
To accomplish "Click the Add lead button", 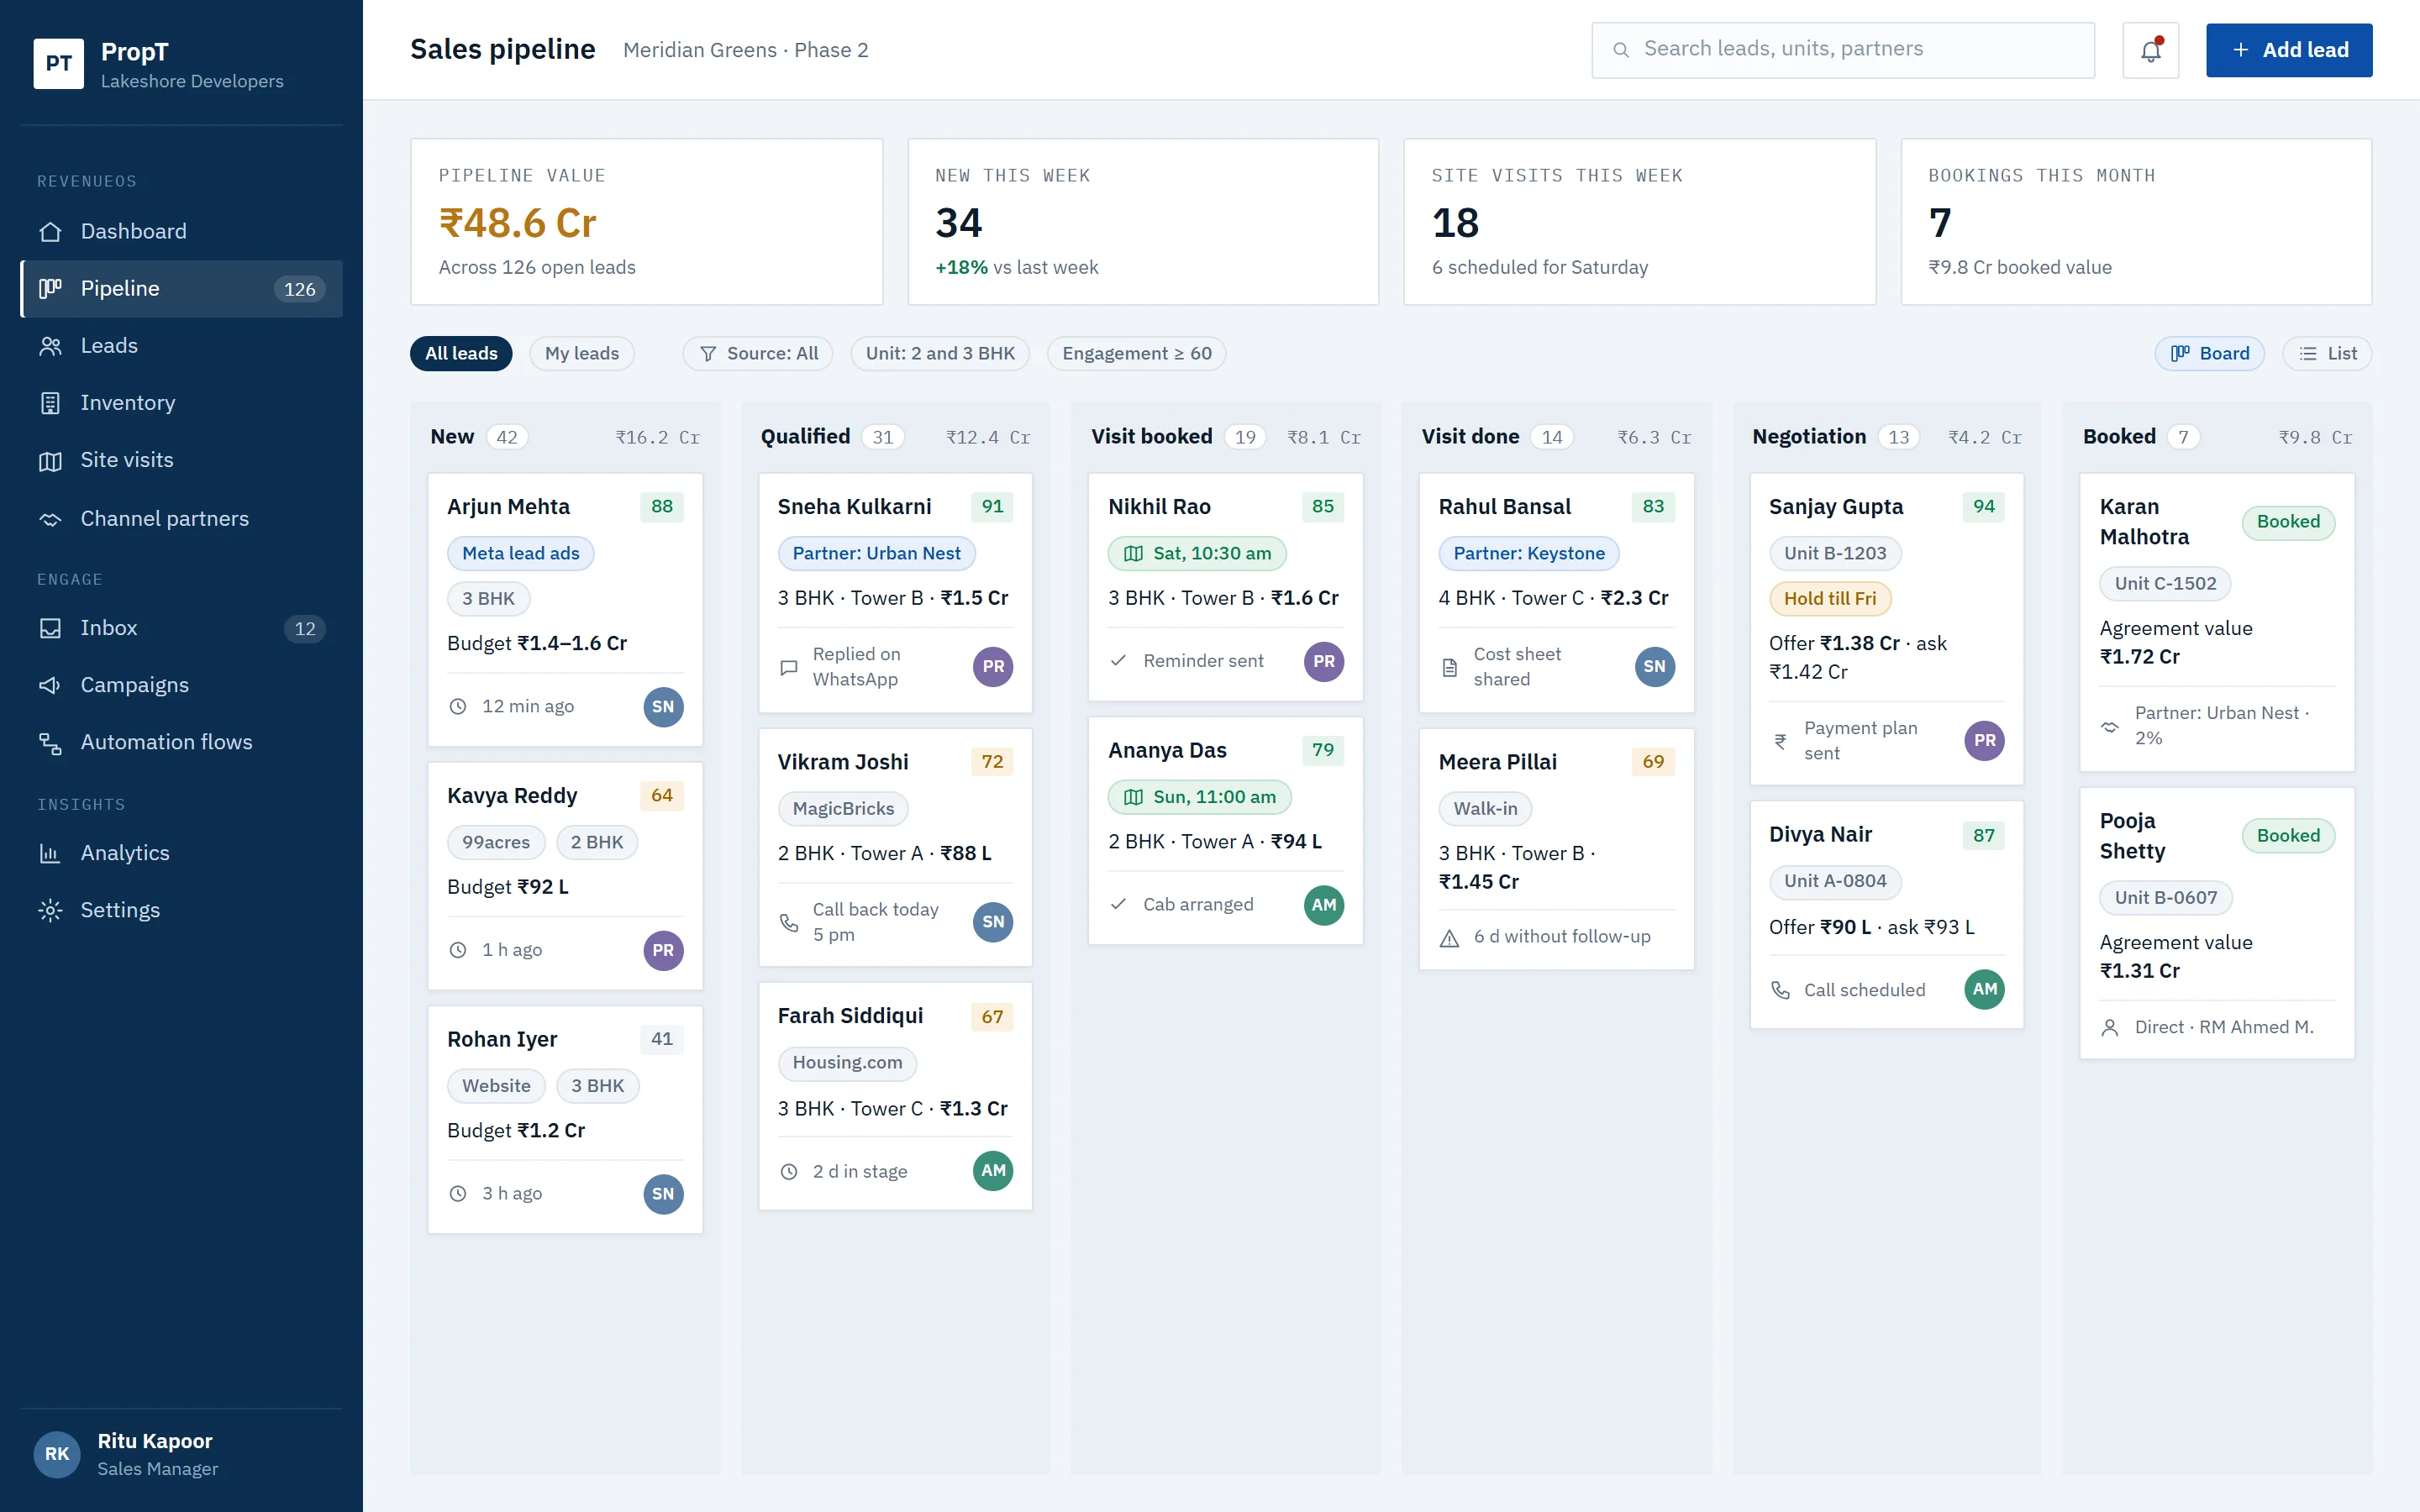I will tap(2289, 50).
